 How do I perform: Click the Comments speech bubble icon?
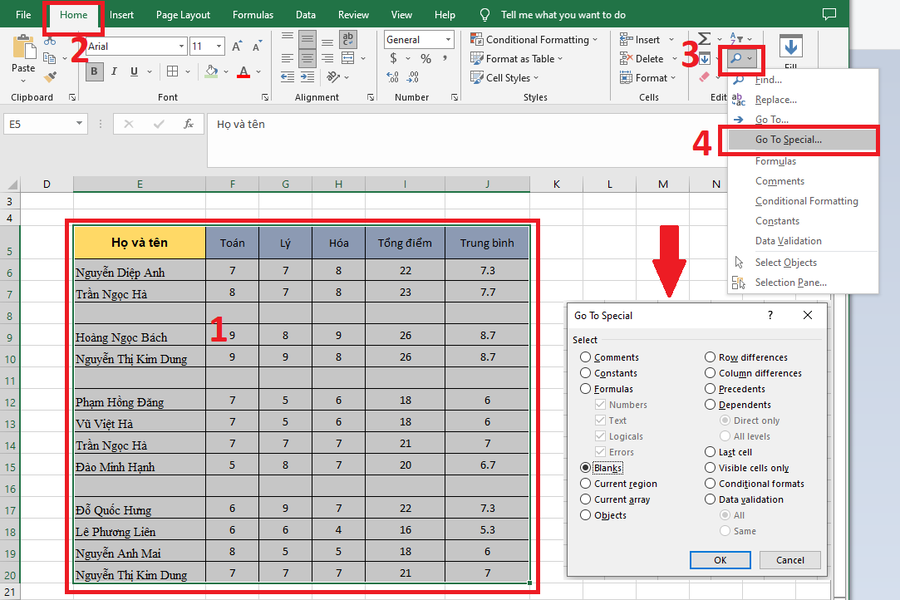coord(829,14)
